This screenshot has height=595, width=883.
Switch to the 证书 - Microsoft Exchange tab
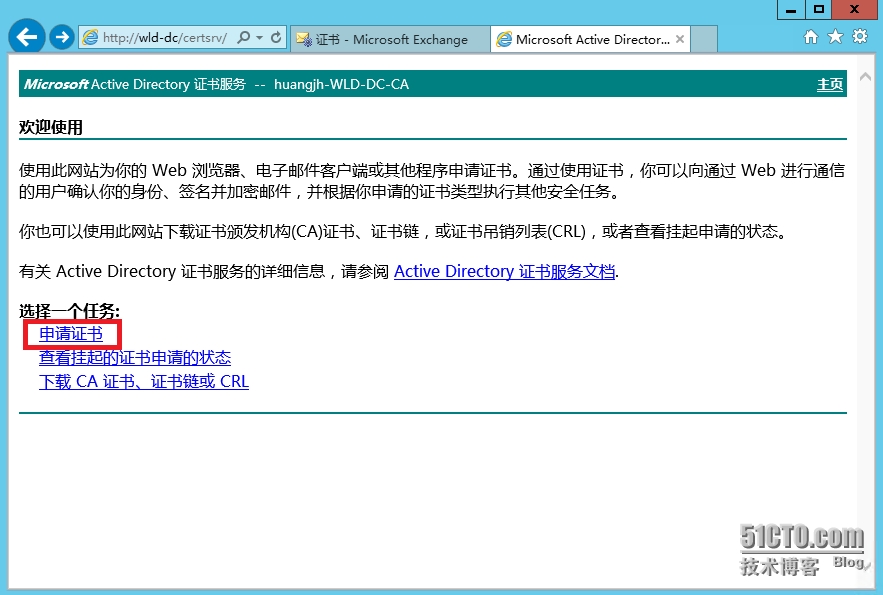[390, 39]
